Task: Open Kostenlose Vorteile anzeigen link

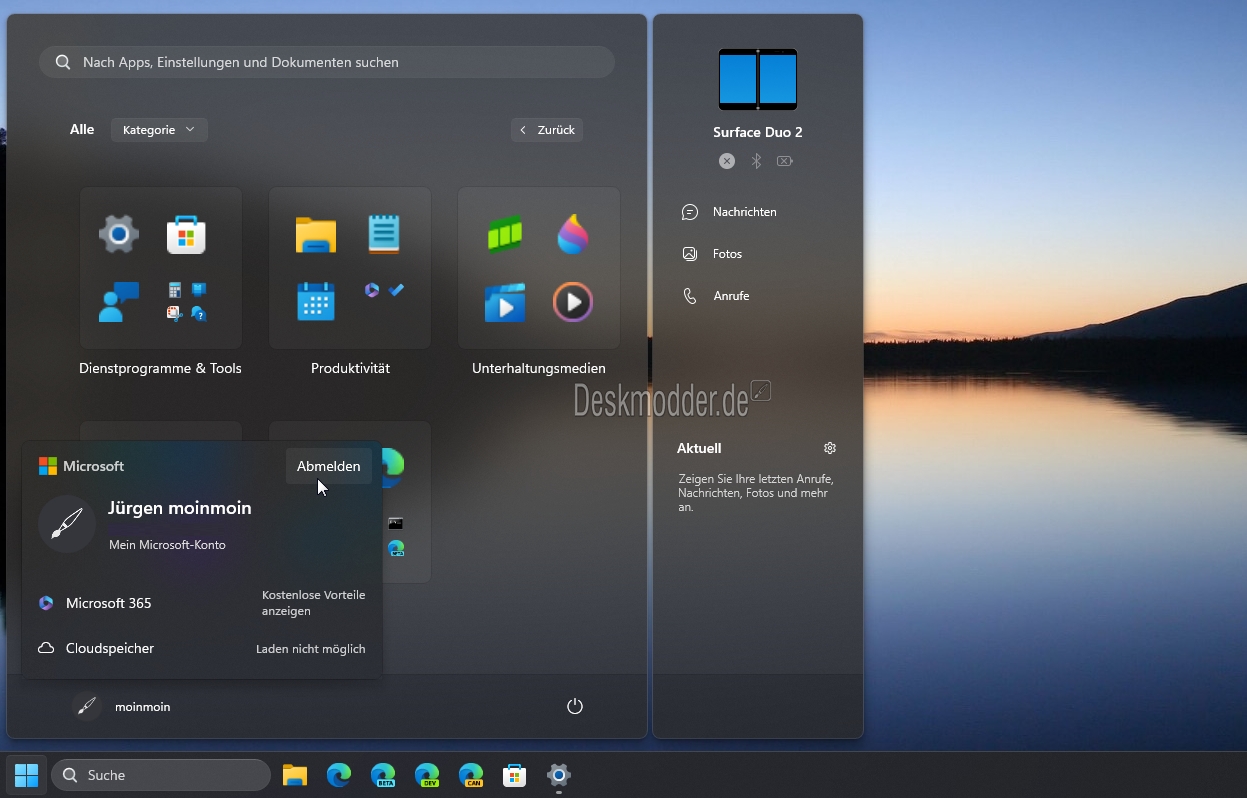Action: click(314, 603)
